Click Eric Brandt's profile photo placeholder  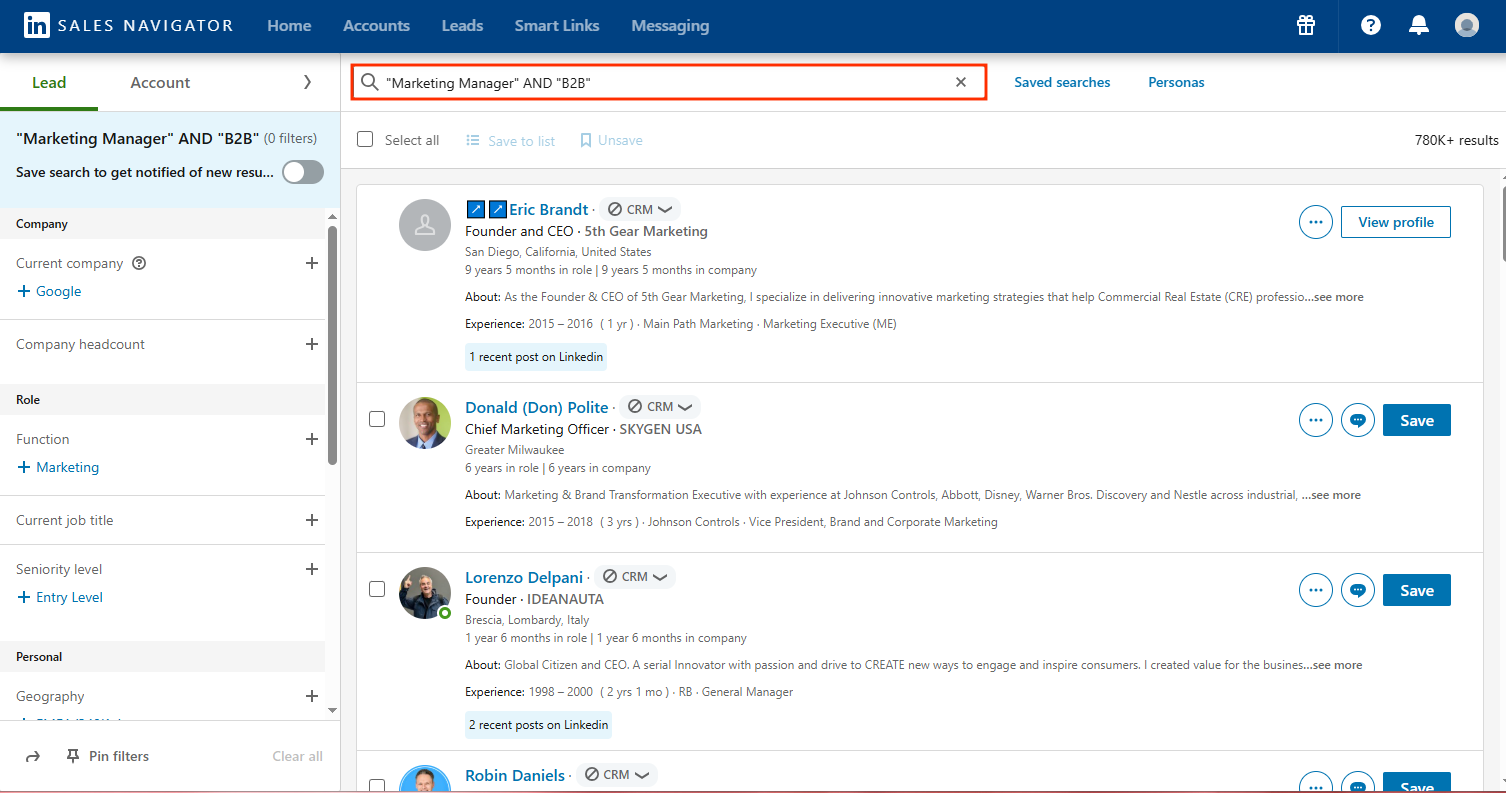pos(425,224)
